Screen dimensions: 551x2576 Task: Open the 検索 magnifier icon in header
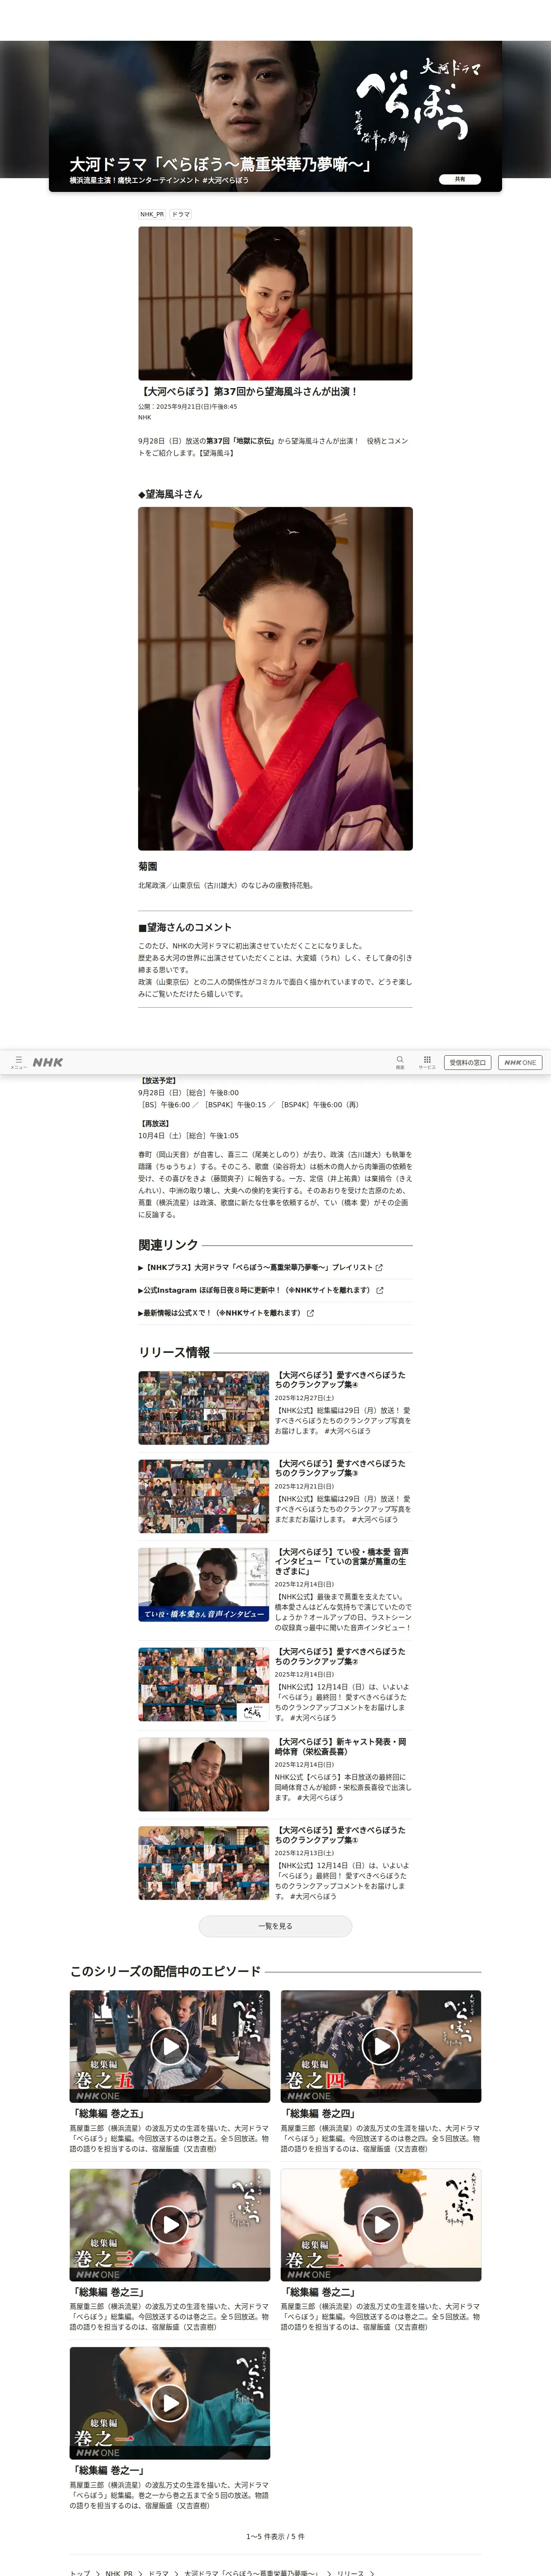point(400,1062)
